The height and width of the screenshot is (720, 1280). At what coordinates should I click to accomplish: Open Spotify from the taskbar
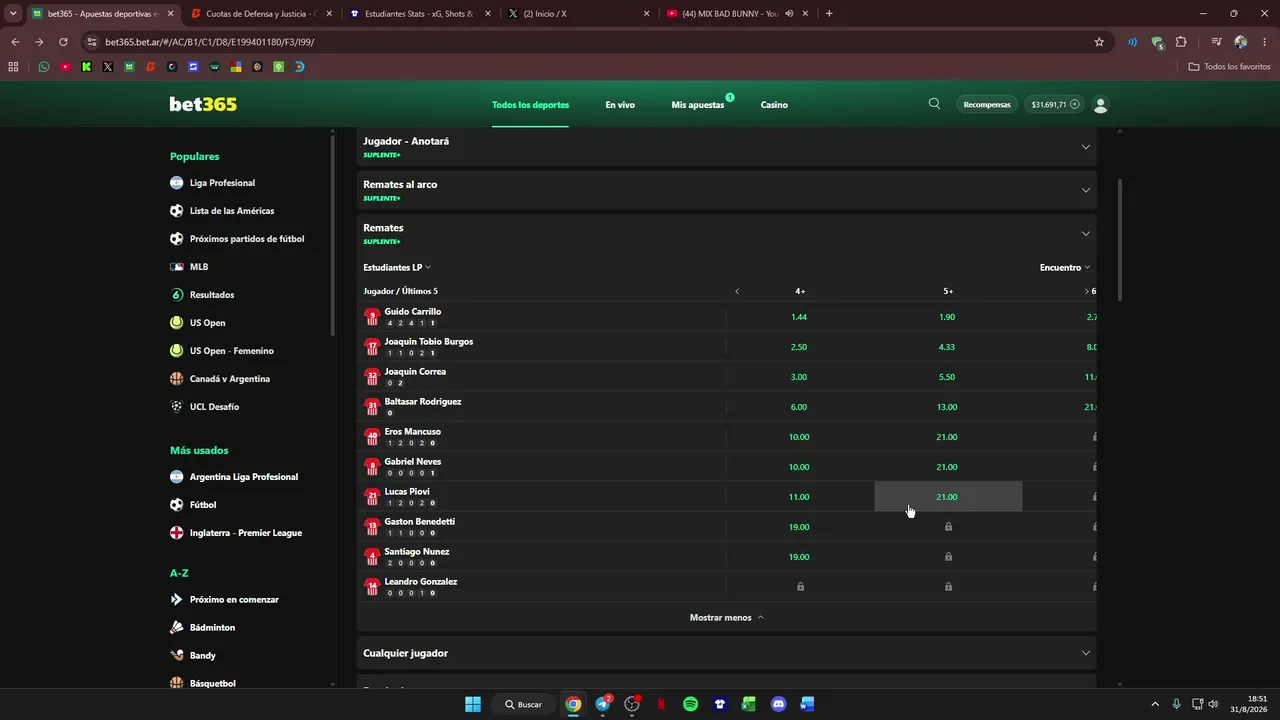(690, 704)
